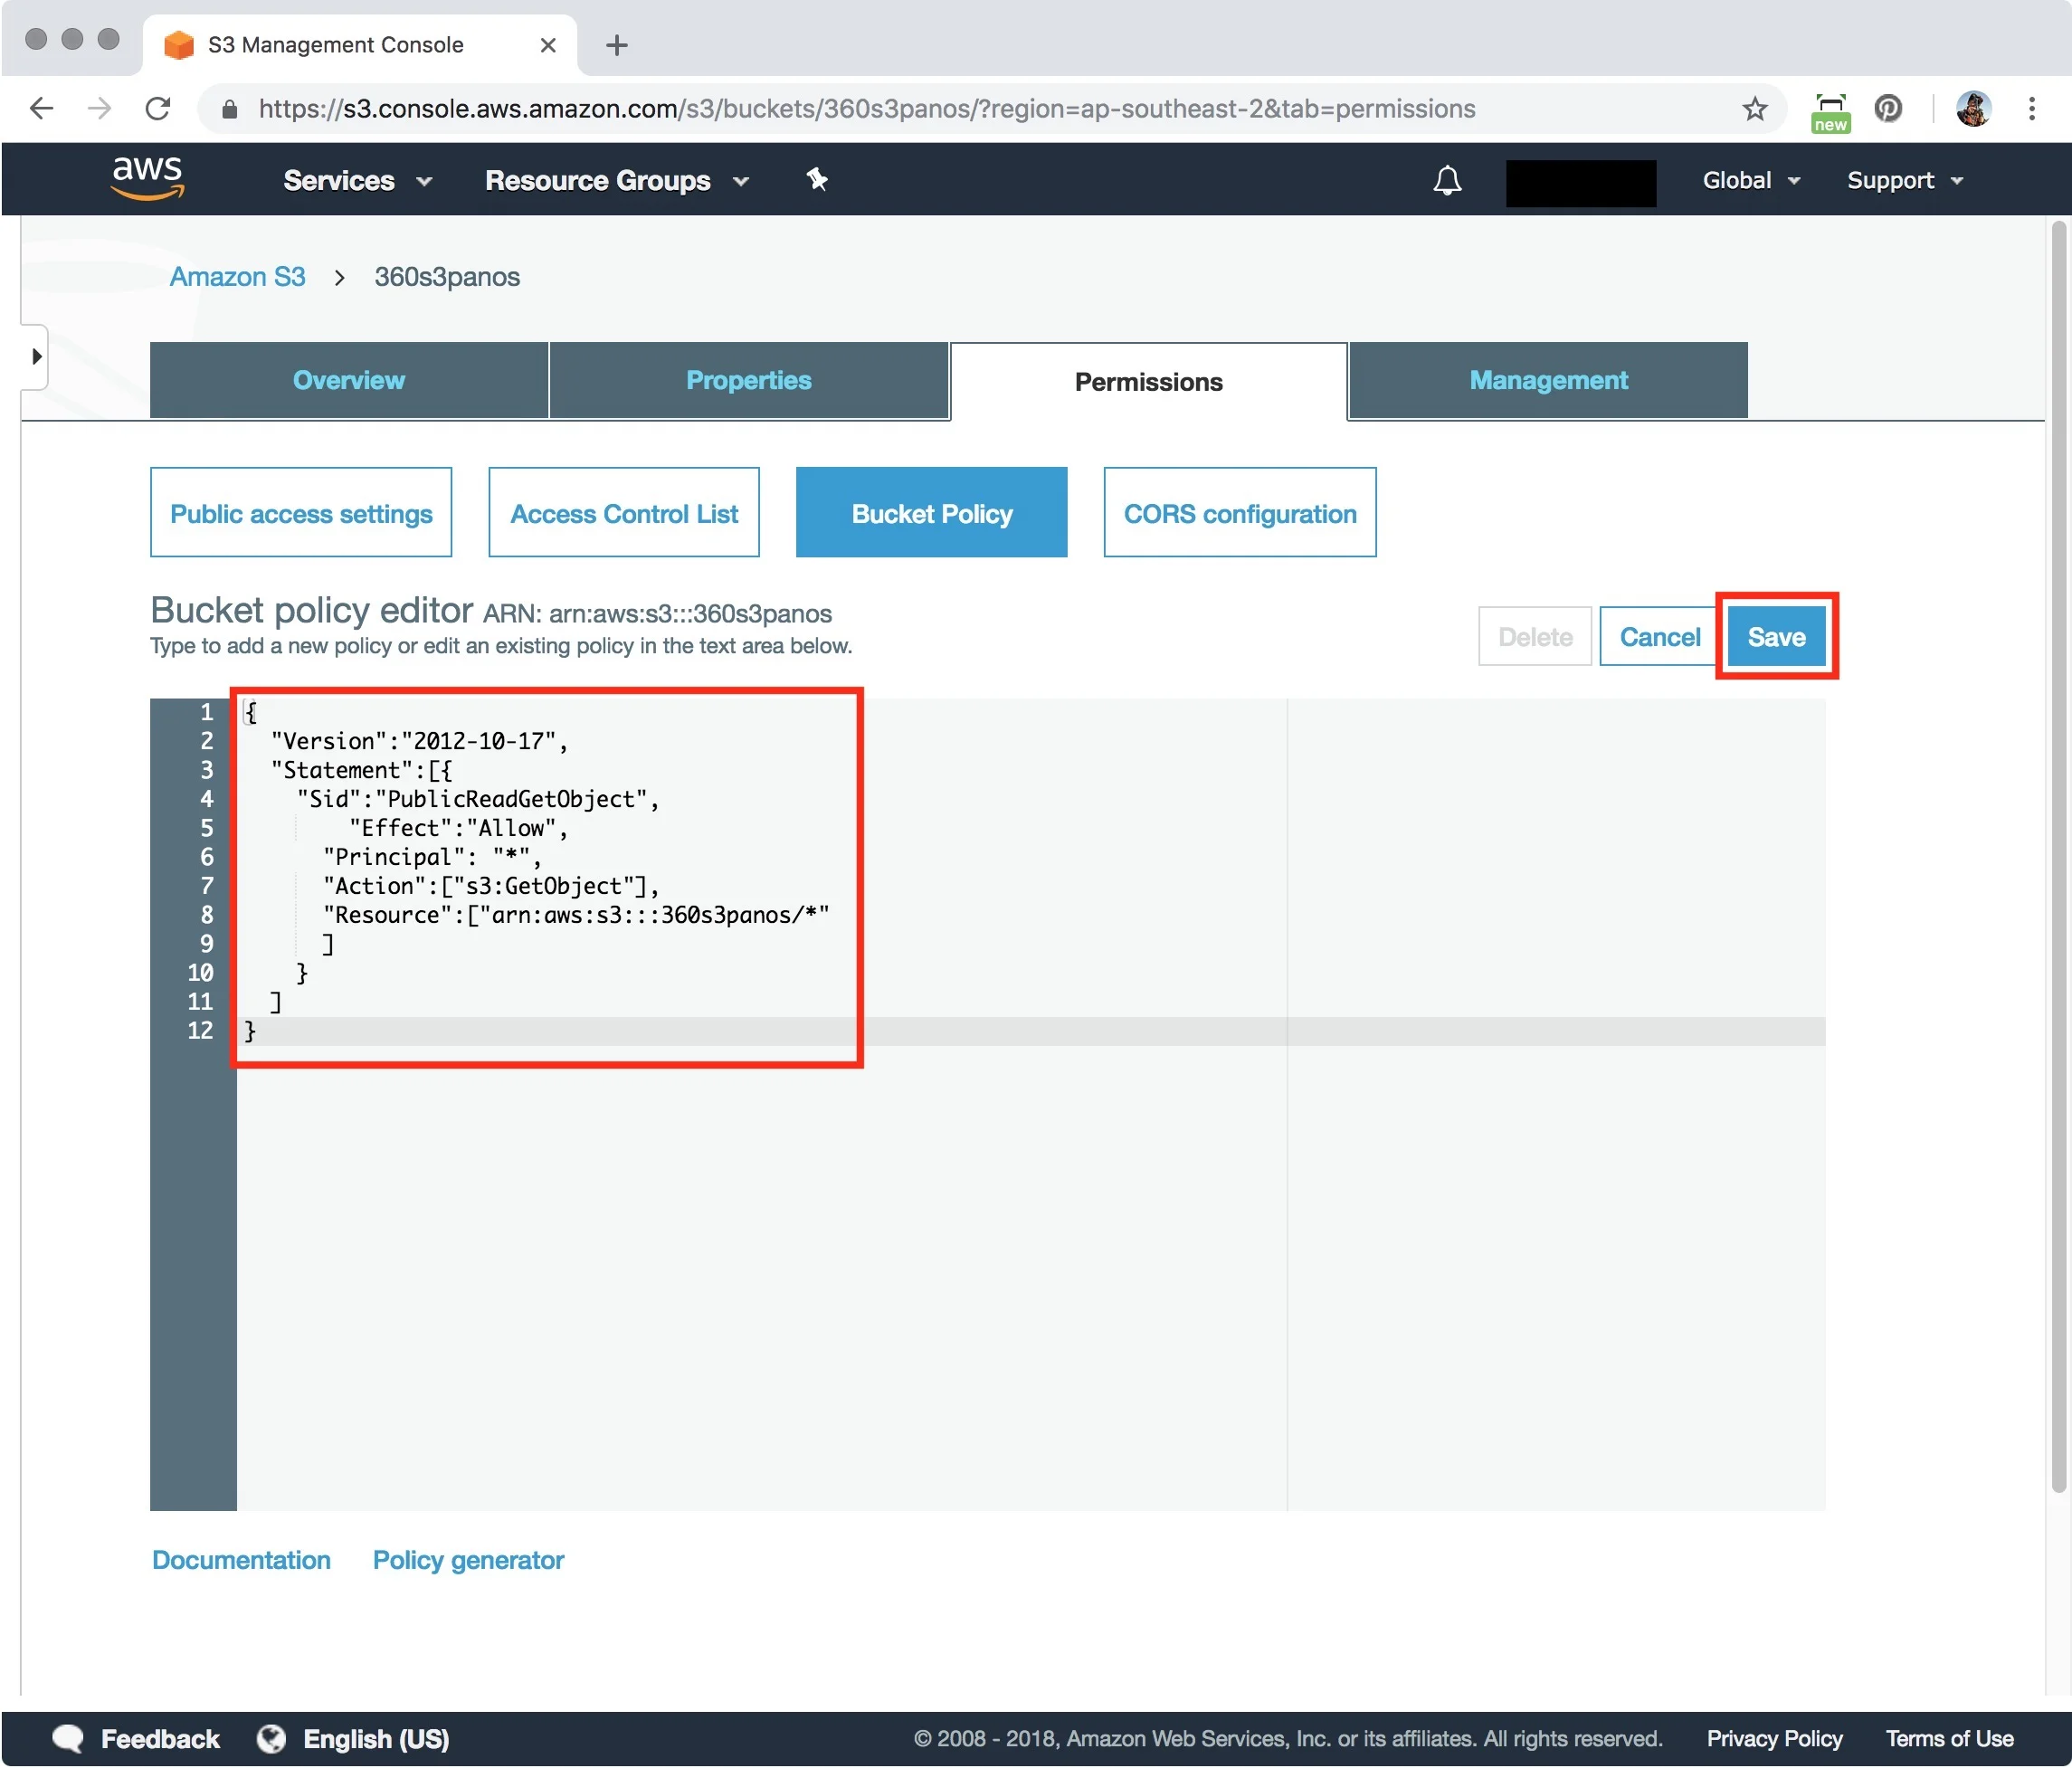
Task: Bookmark this page with the star icon
Action: 1754,108
